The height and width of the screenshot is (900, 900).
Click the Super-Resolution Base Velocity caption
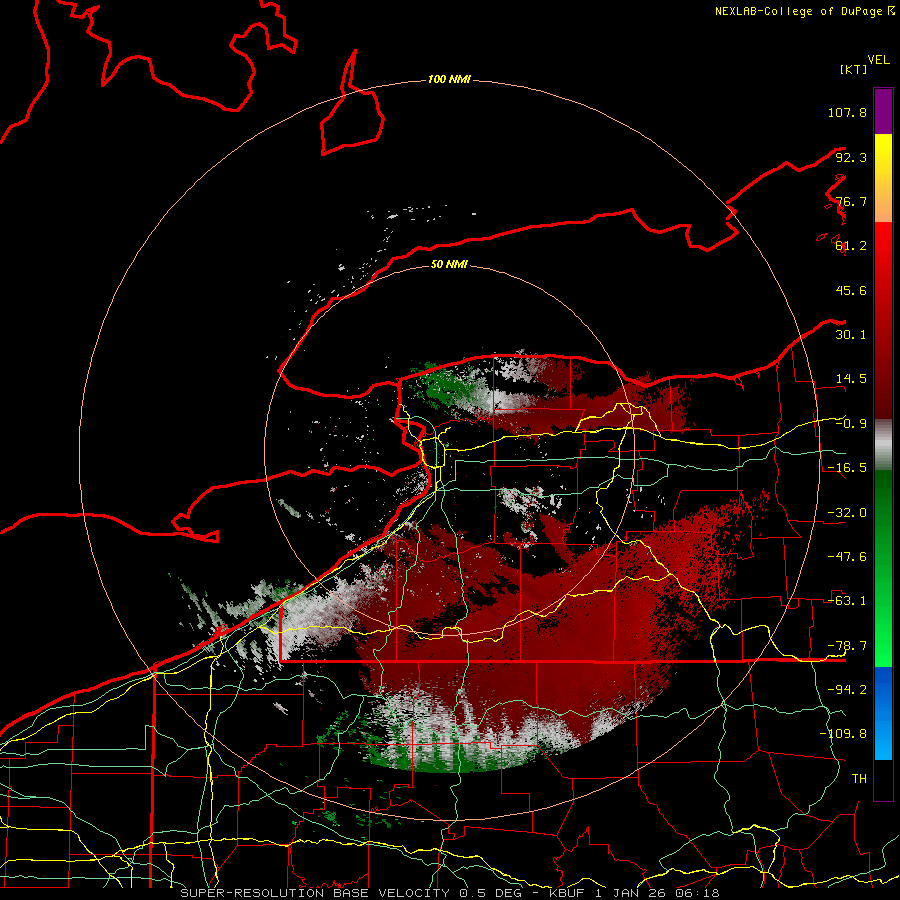point(449,893)
